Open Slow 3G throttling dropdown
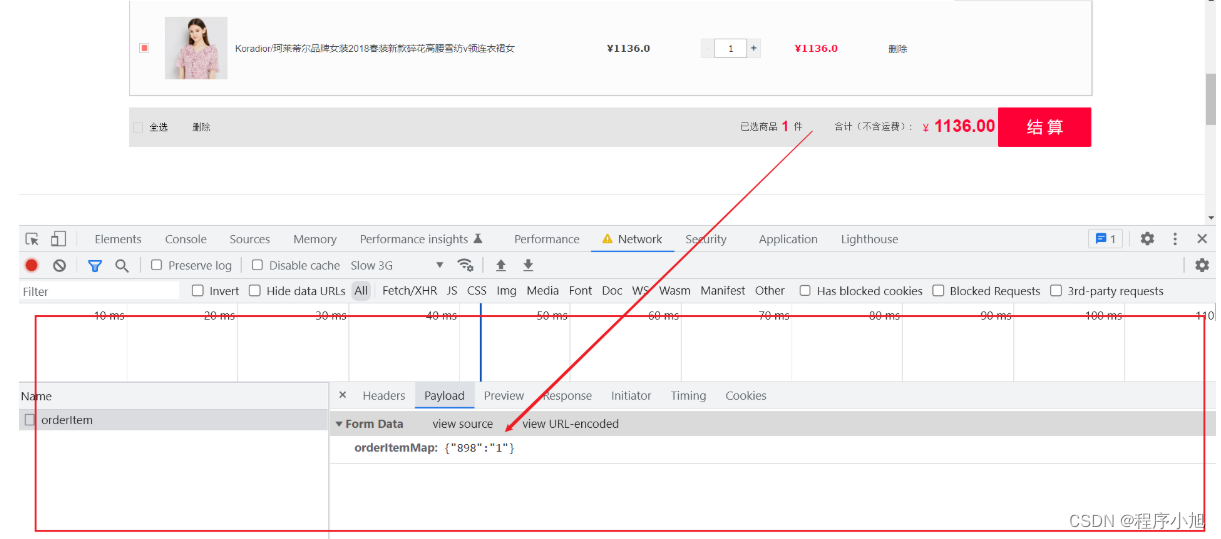The width and height of the screenshot is (1221, 539). click(397, 265)
